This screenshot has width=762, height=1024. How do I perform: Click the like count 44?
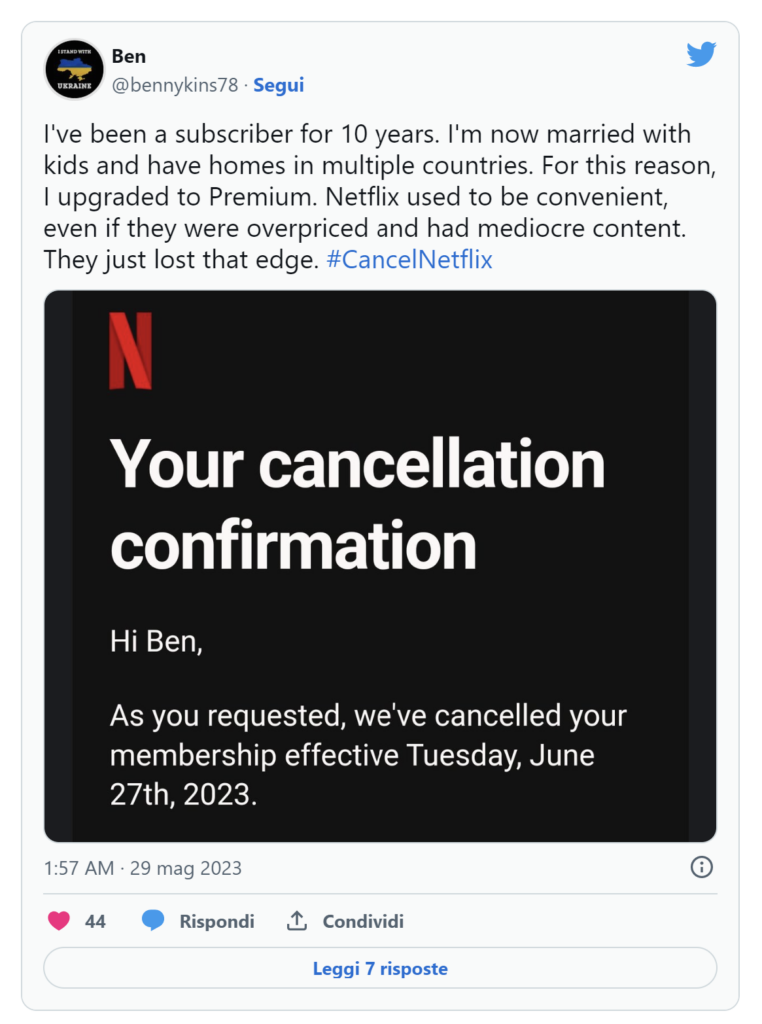pos(95,921)
